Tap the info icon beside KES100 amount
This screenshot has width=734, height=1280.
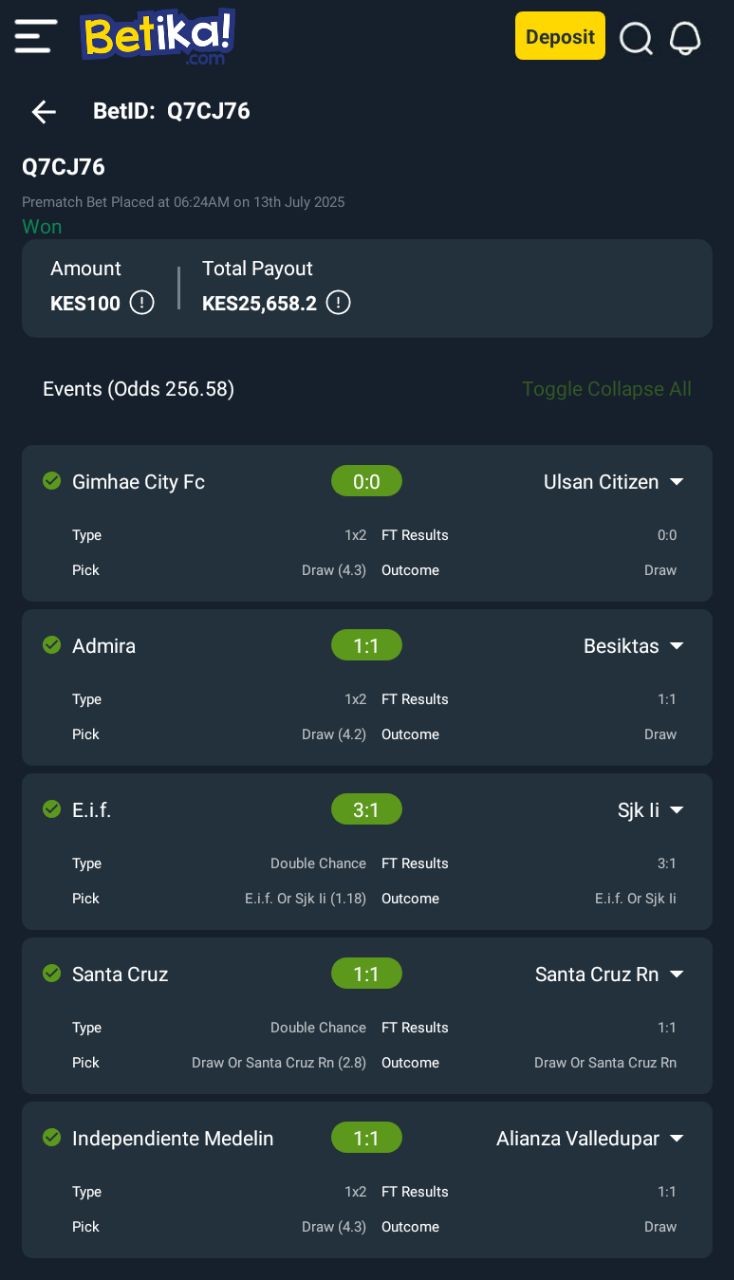(142, 303)
